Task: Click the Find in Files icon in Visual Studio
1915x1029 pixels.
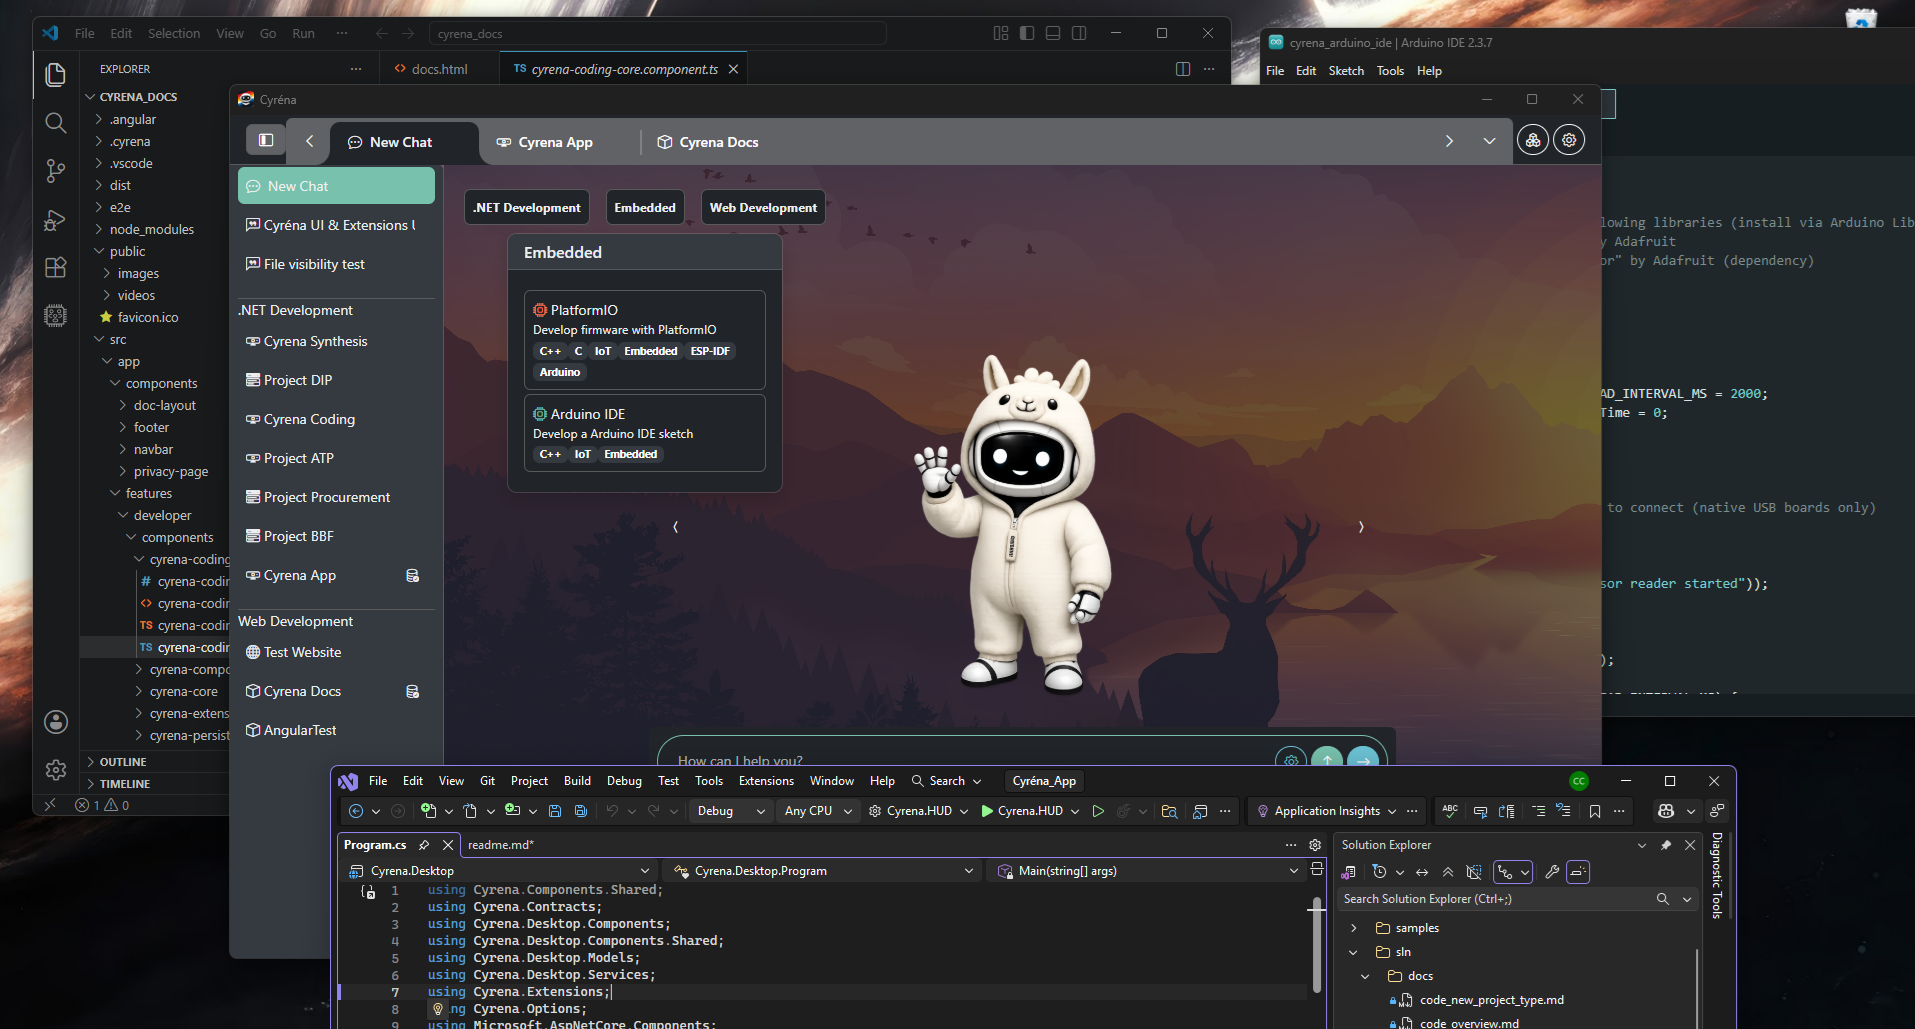Action: [x=1169, y=811]
